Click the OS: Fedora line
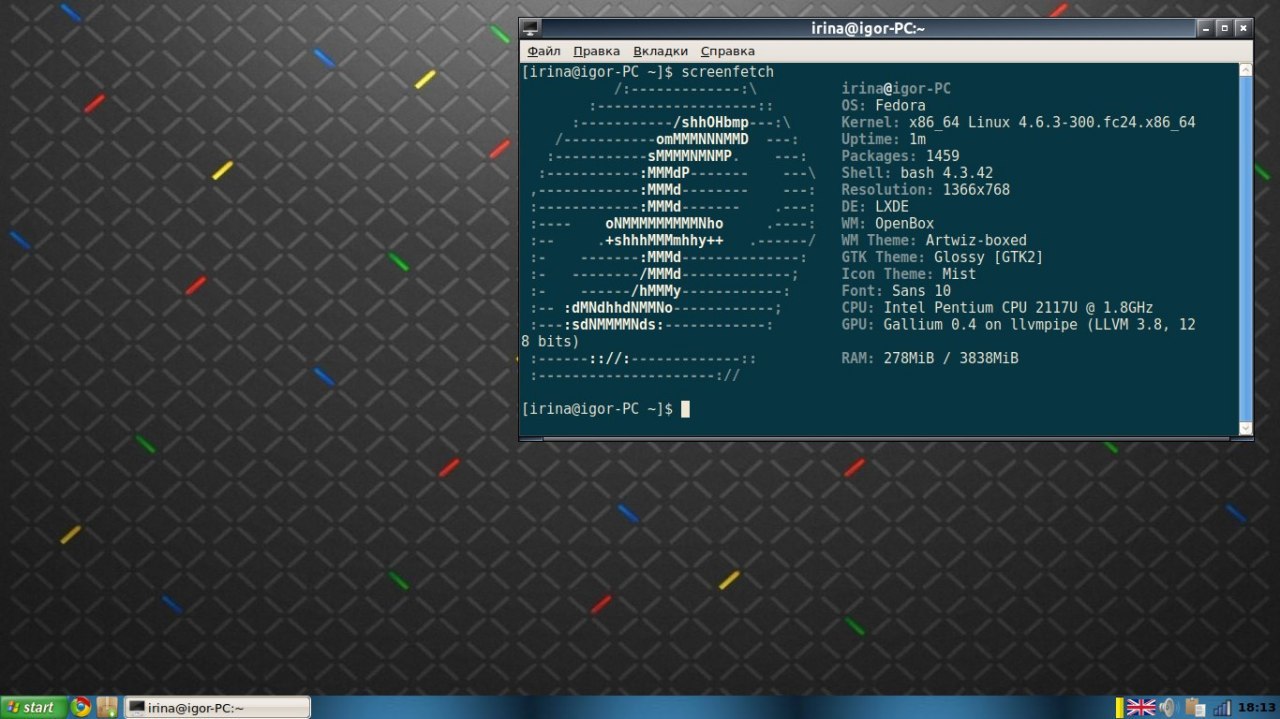This screenshot has height=719, width=1280. (x=883, y=105)
